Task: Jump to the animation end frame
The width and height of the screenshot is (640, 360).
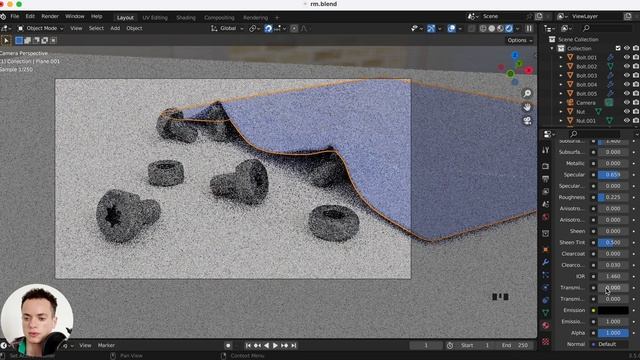Action: (x=293, y=346)
